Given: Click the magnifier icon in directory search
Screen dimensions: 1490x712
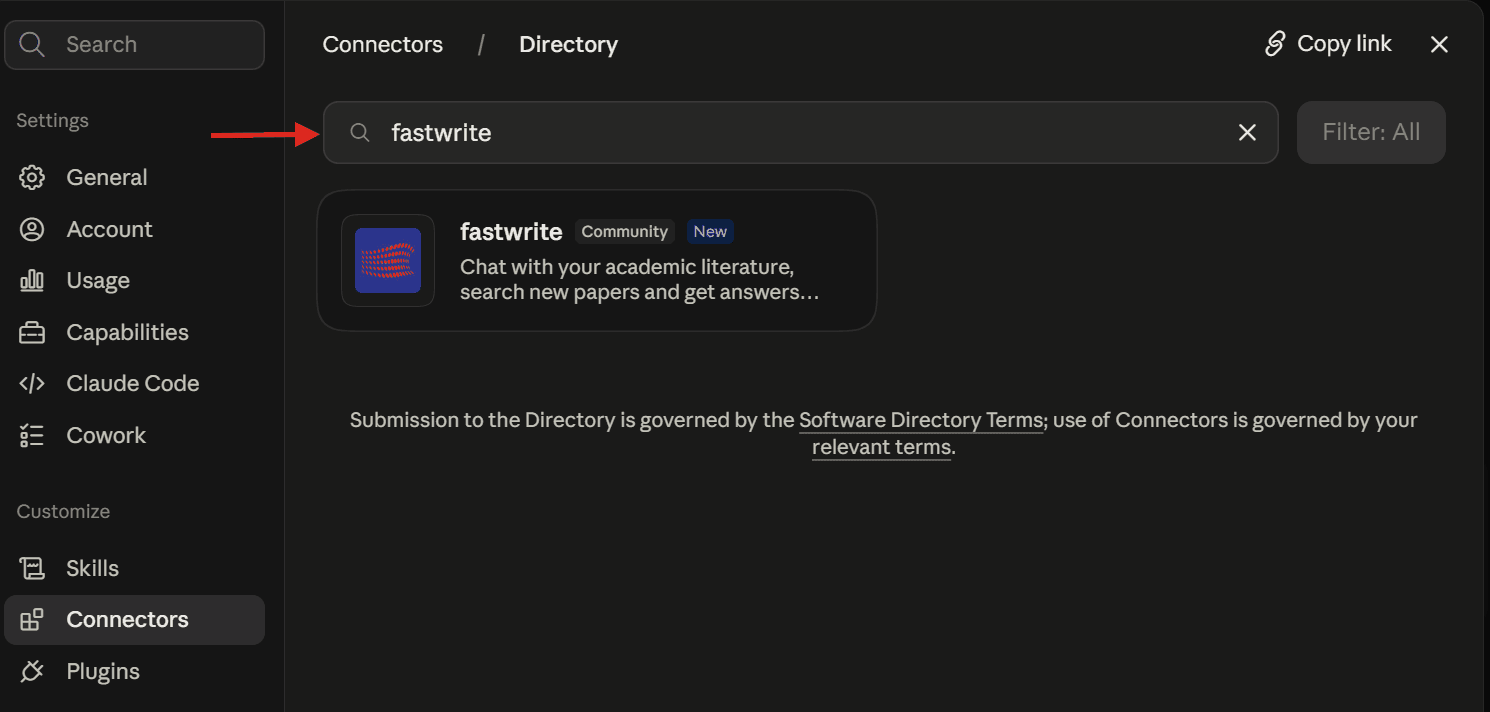Looking at the screenshot, I should tap(360, 133).
